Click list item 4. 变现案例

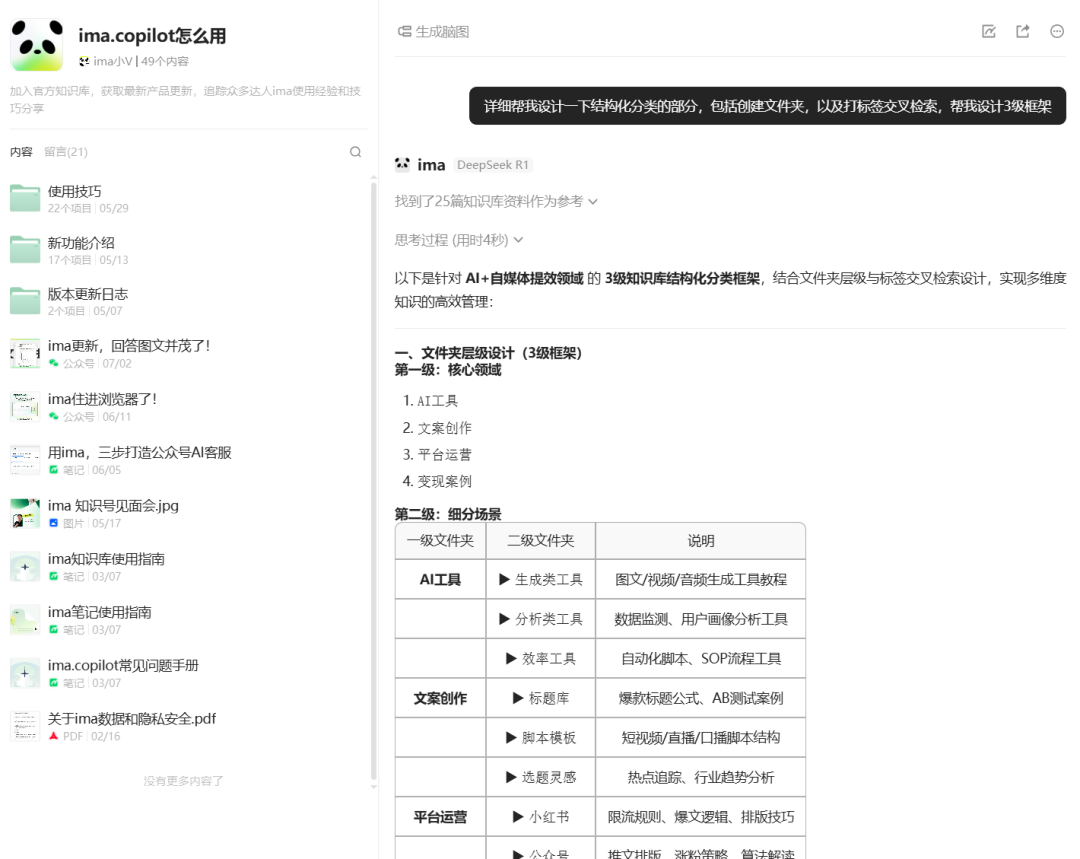click(x=437, y=481)
